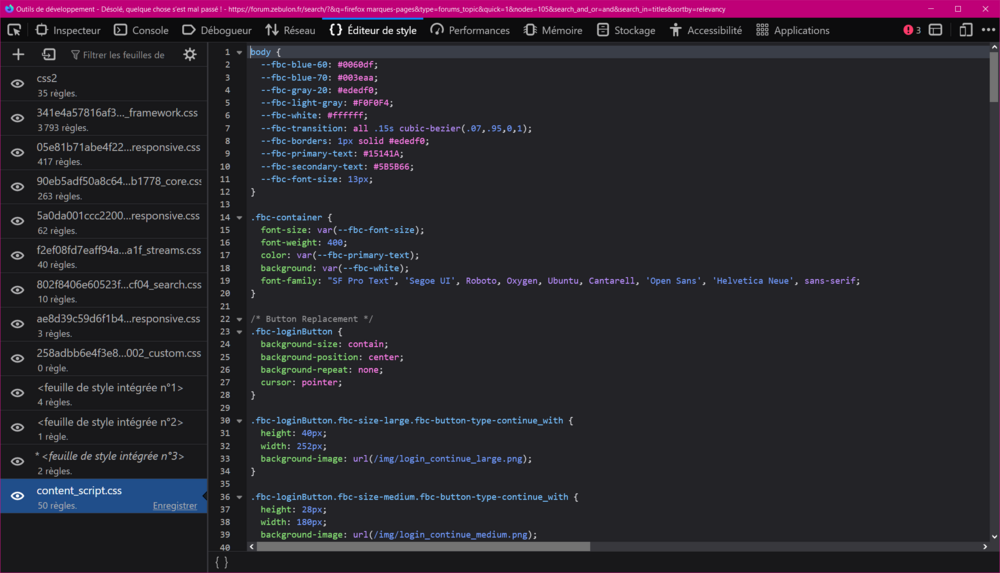Toggle visibility of 341e4a57816af3..._framework.css

[x=17, y=118]
